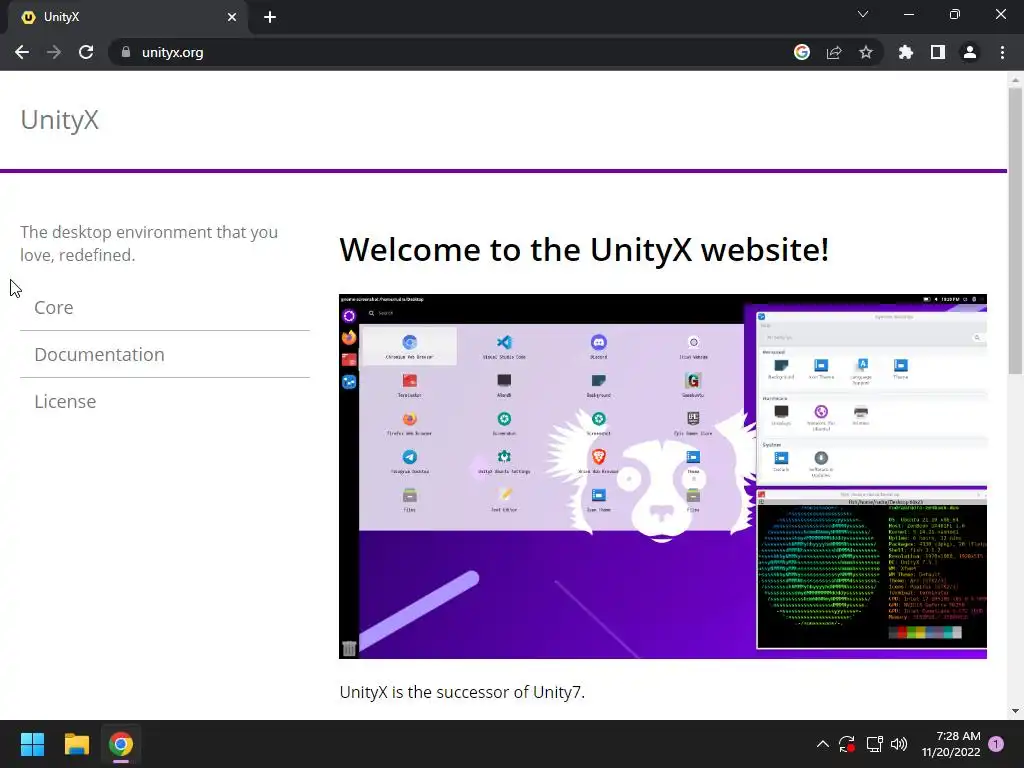
Task: Open network settings from tray icon
Action: tap(874, 744)
